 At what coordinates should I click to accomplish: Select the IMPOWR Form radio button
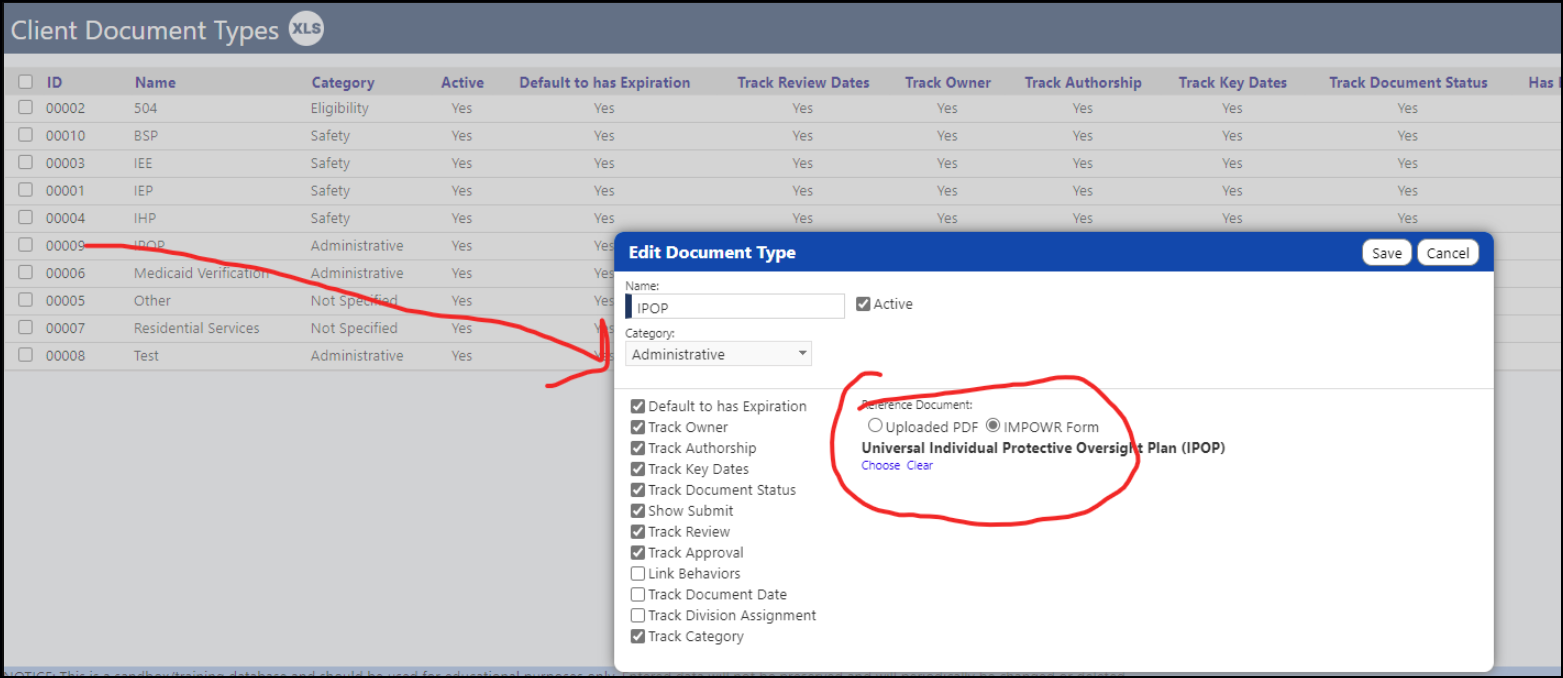(x=993, y=426)
